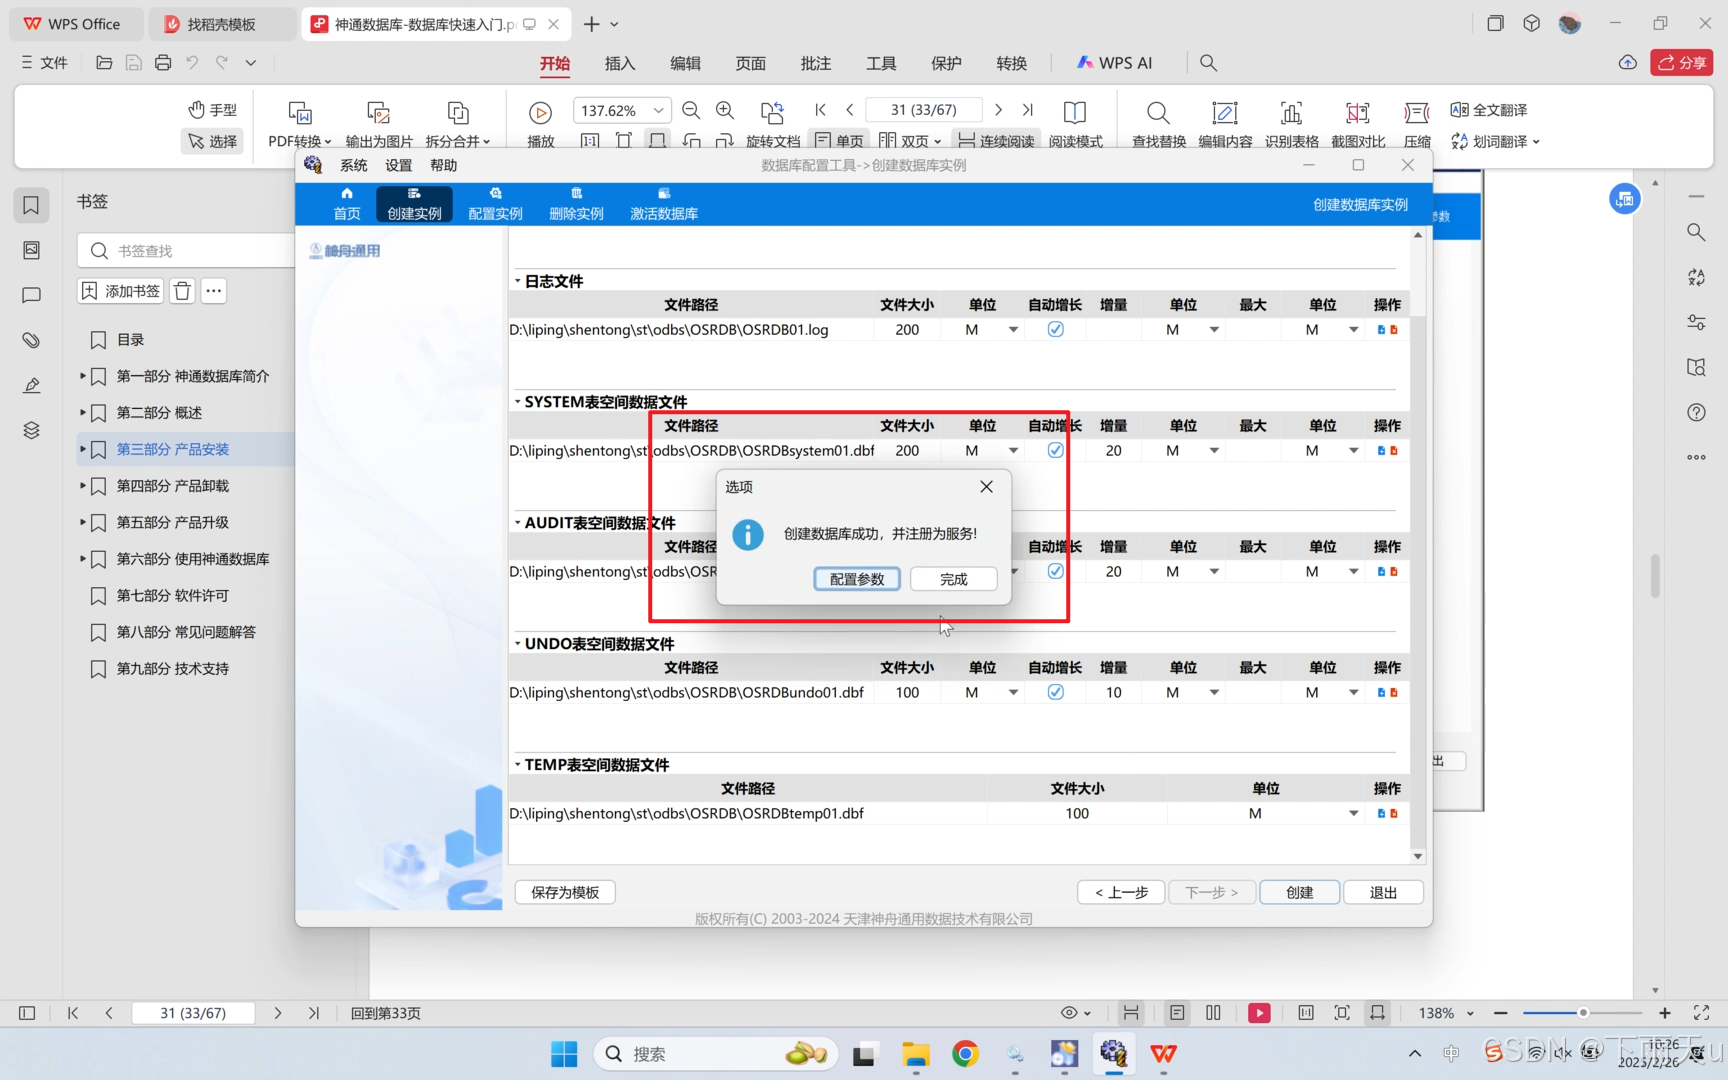The image size is (1728, 1080).
Task: Collapse the 日志文件 section
Action: pos(518,281)
